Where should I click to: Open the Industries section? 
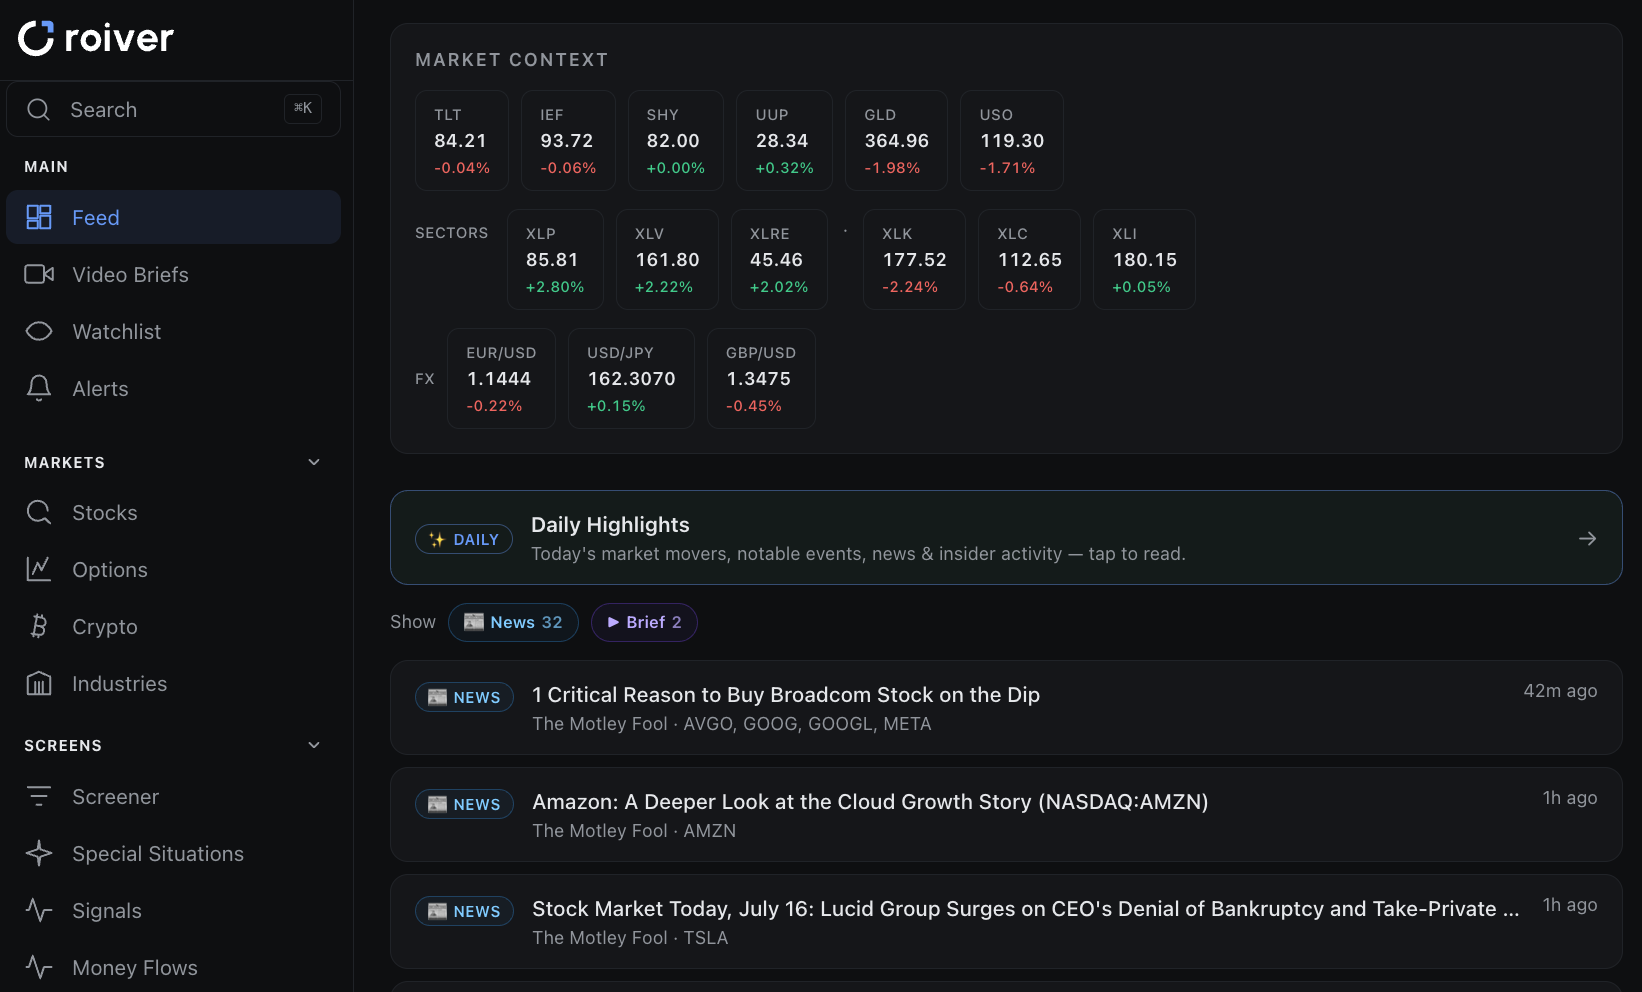click(x=173, y=683)
